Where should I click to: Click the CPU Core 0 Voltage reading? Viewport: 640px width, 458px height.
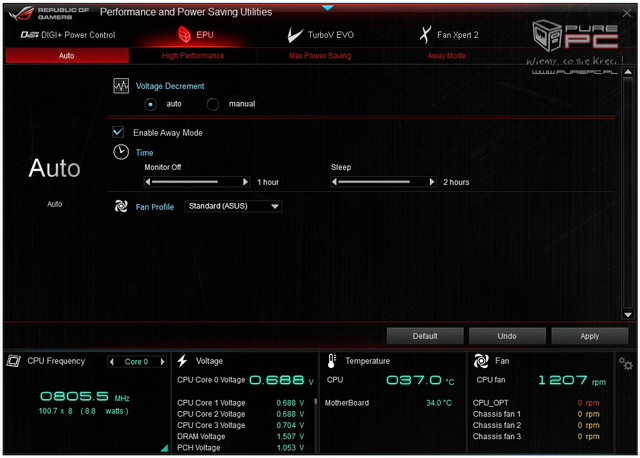pyautogui.click(x=282, y=380)
